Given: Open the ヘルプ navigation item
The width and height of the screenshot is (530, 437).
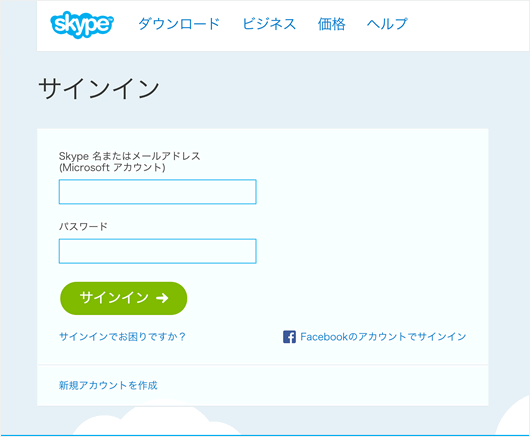Looking at the screenshot, I should (387, 24).
